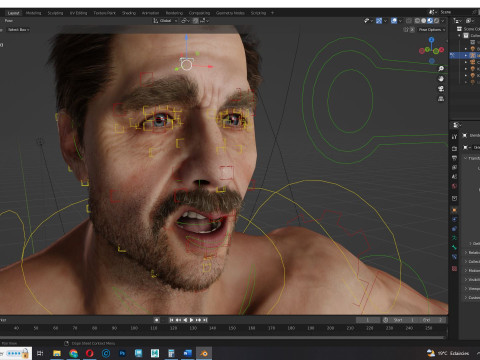Jump to previous keyframe in timeline
The height and width of the screenshot is (360, 480).
(178, 320)
